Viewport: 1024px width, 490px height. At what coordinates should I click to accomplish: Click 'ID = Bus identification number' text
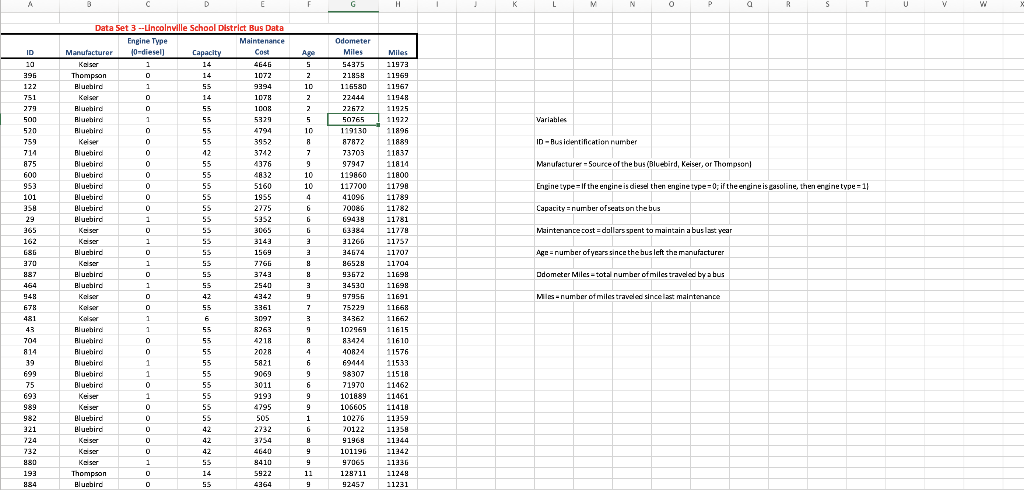coord(586,142)
